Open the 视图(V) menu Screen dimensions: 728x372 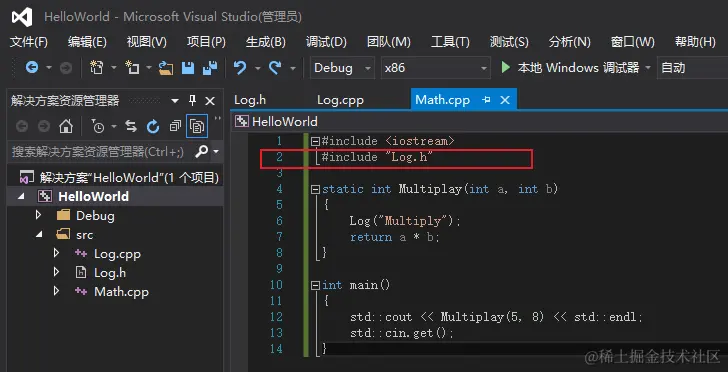point(146,42)
